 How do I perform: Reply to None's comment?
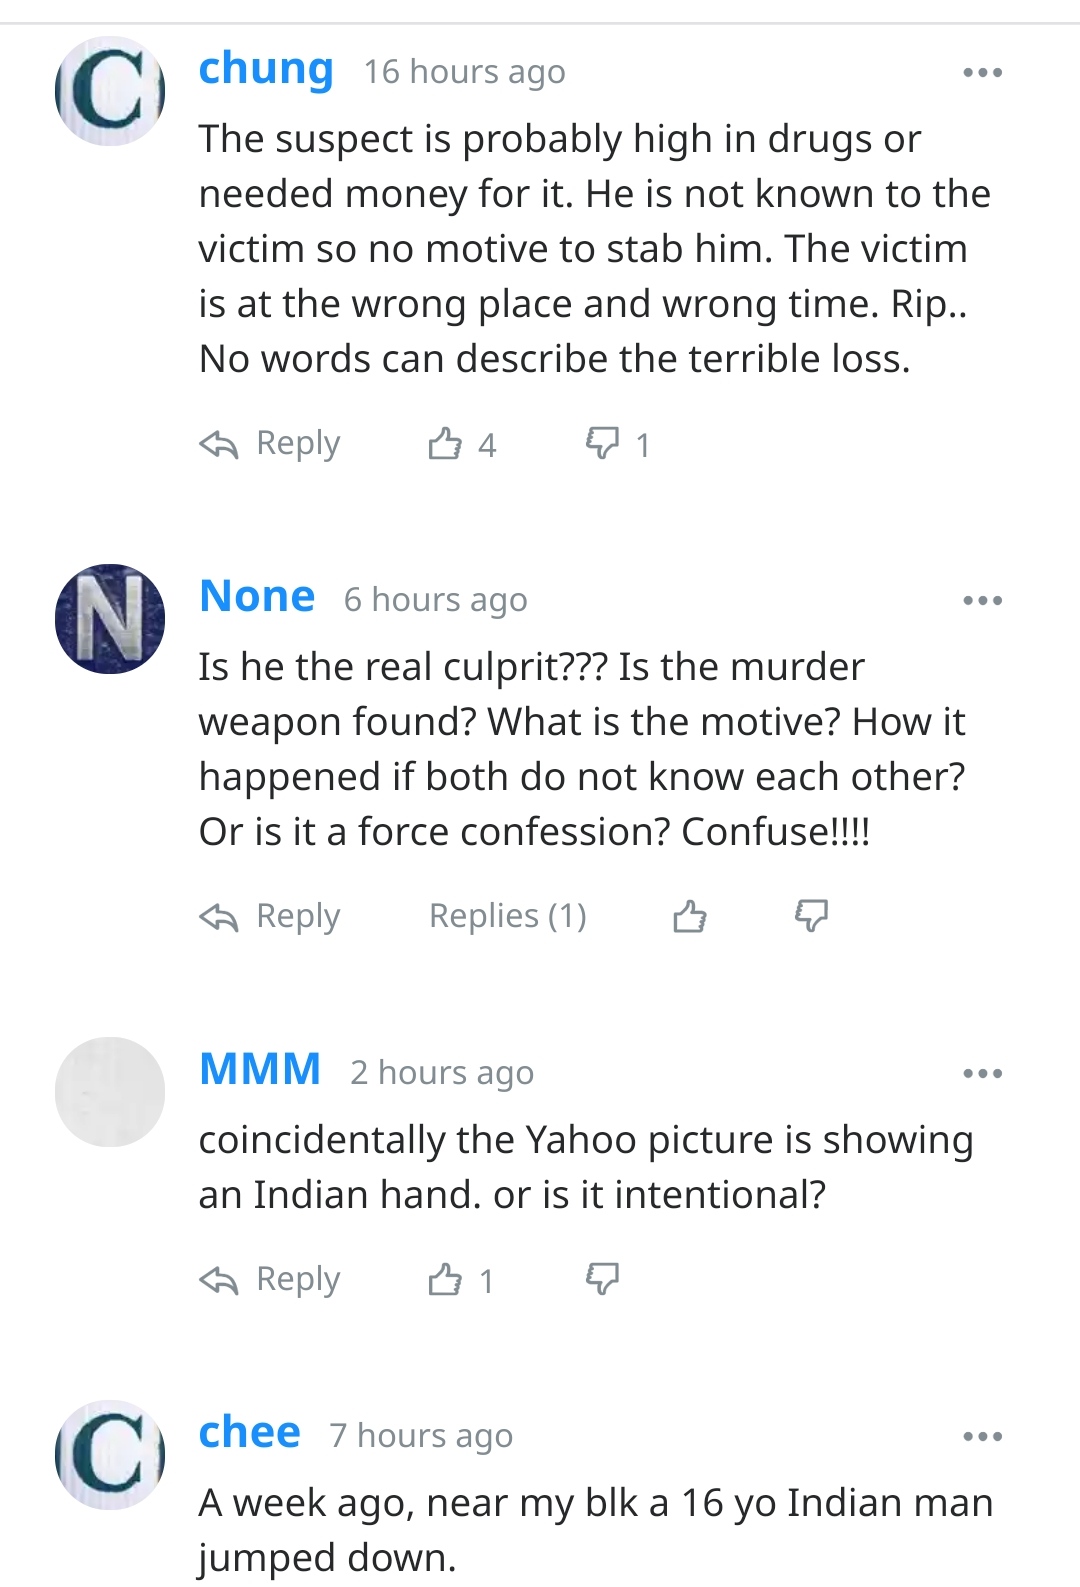coord(270,916)
